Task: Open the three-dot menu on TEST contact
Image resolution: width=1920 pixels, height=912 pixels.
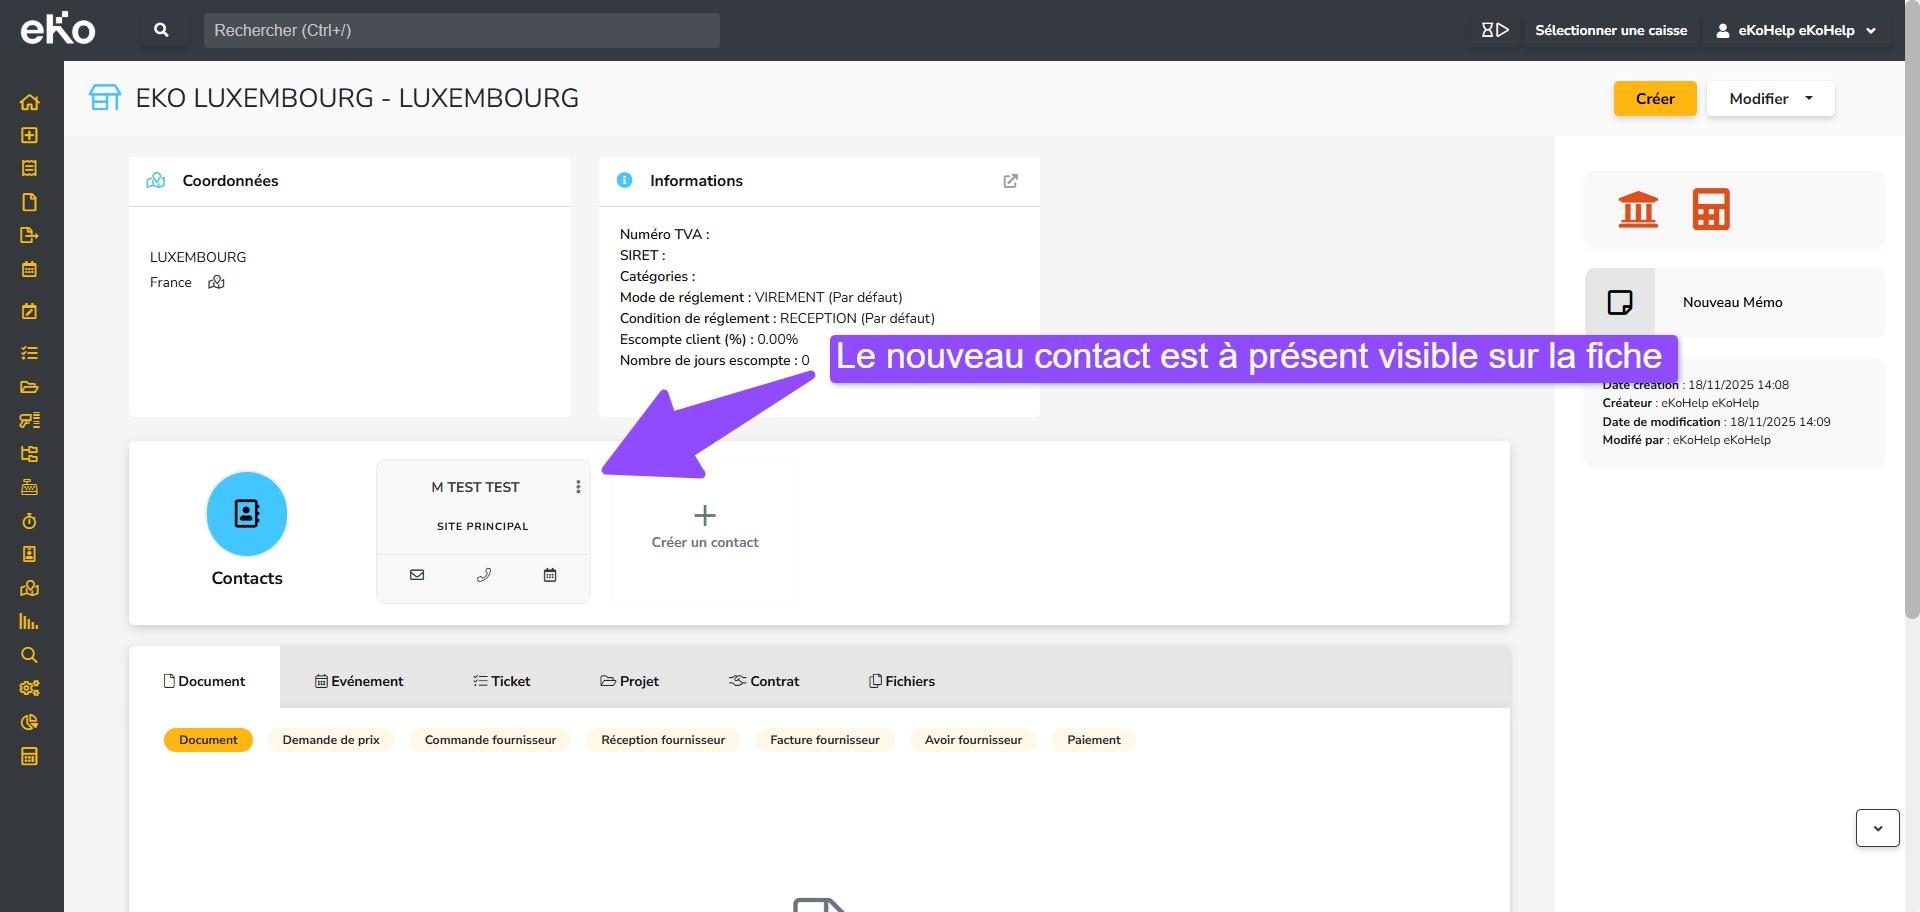Action: pyautogui.click(x=578, y=487)
